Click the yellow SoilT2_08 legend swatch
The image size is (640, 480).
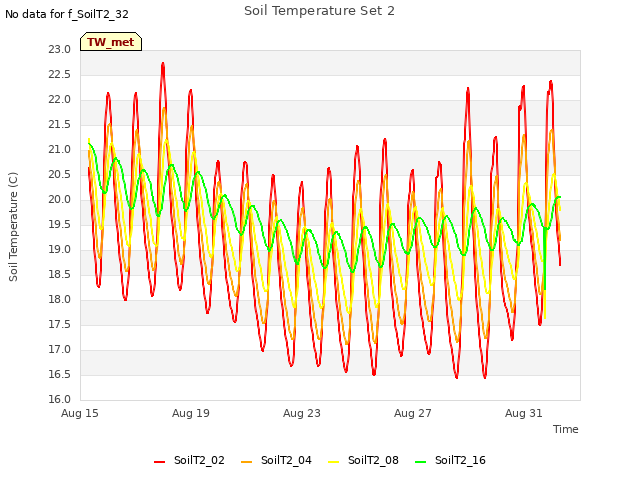click(333, 462)
